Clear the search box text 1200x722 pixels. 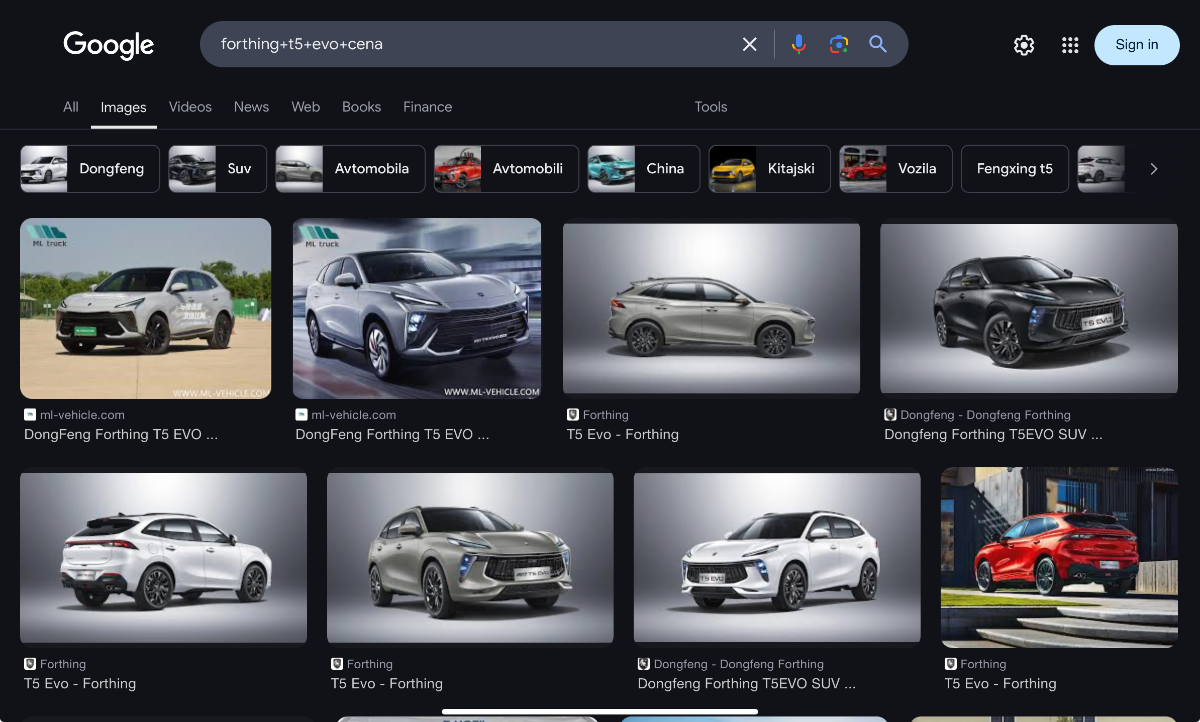click(x=749, y=44)
